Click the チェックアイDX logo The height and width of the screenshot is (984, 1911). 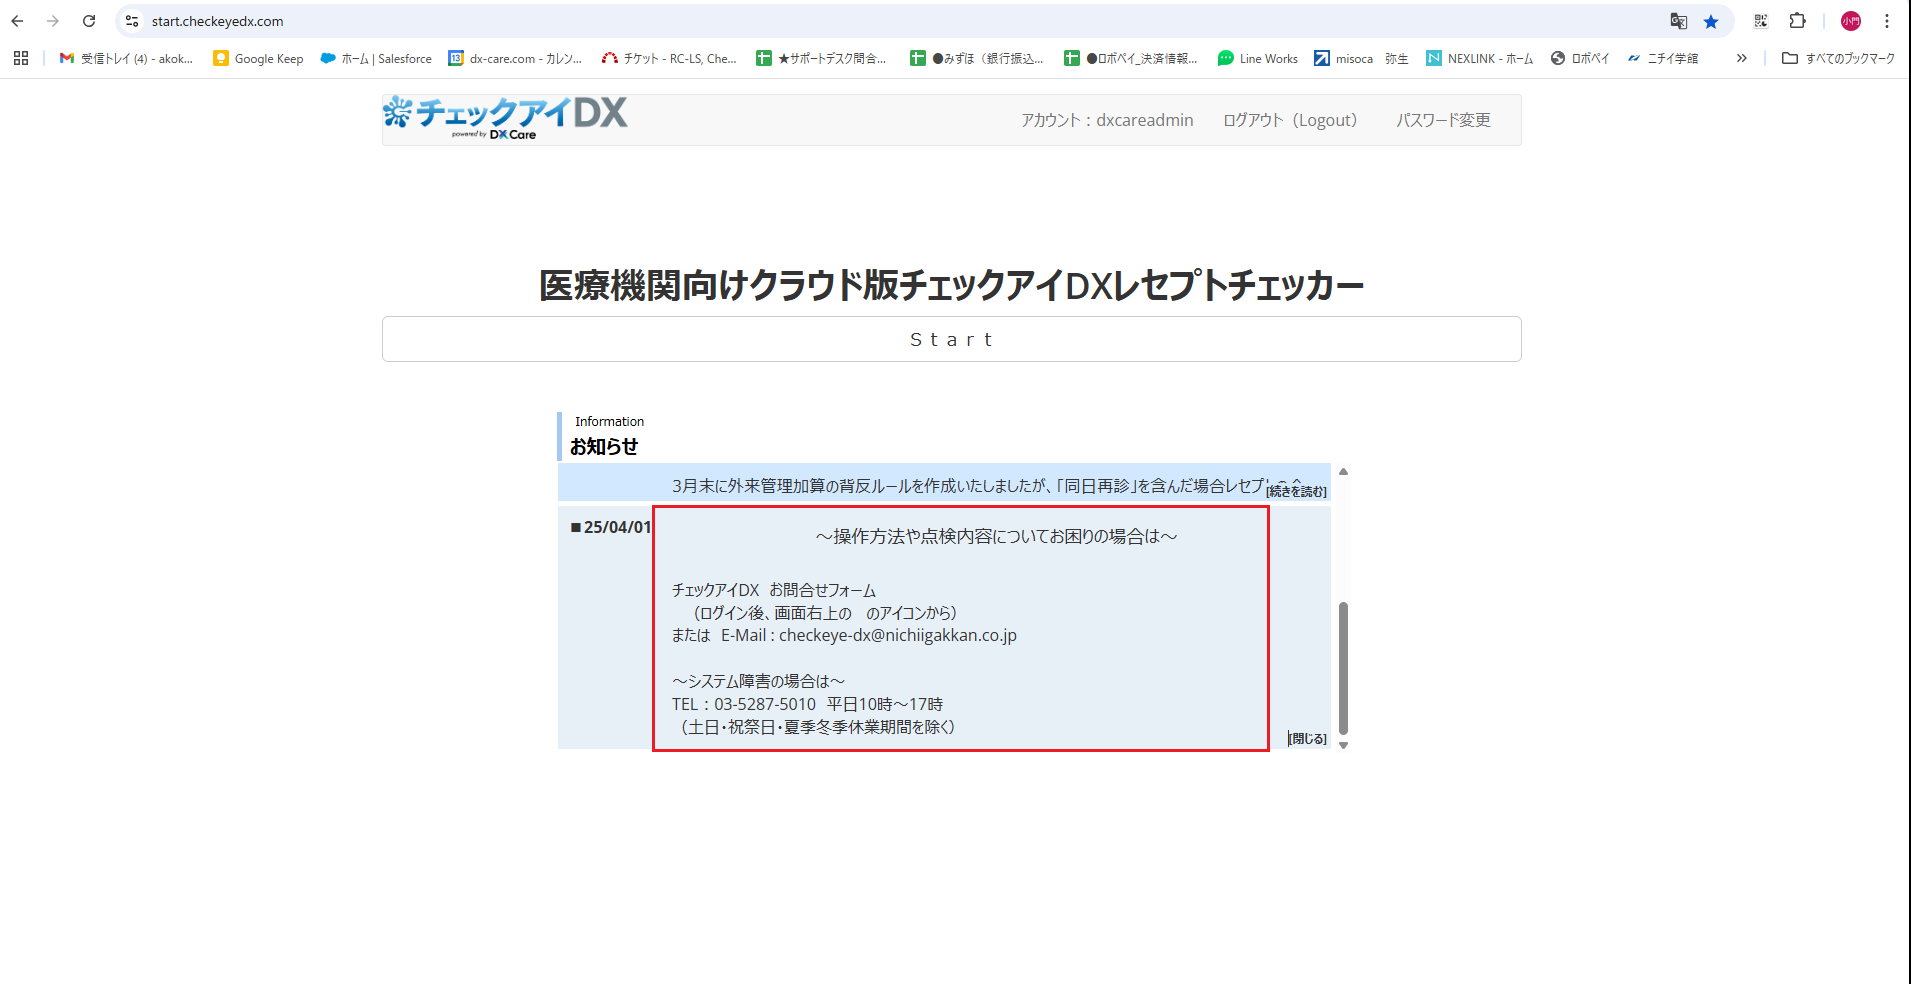(505, 118)
